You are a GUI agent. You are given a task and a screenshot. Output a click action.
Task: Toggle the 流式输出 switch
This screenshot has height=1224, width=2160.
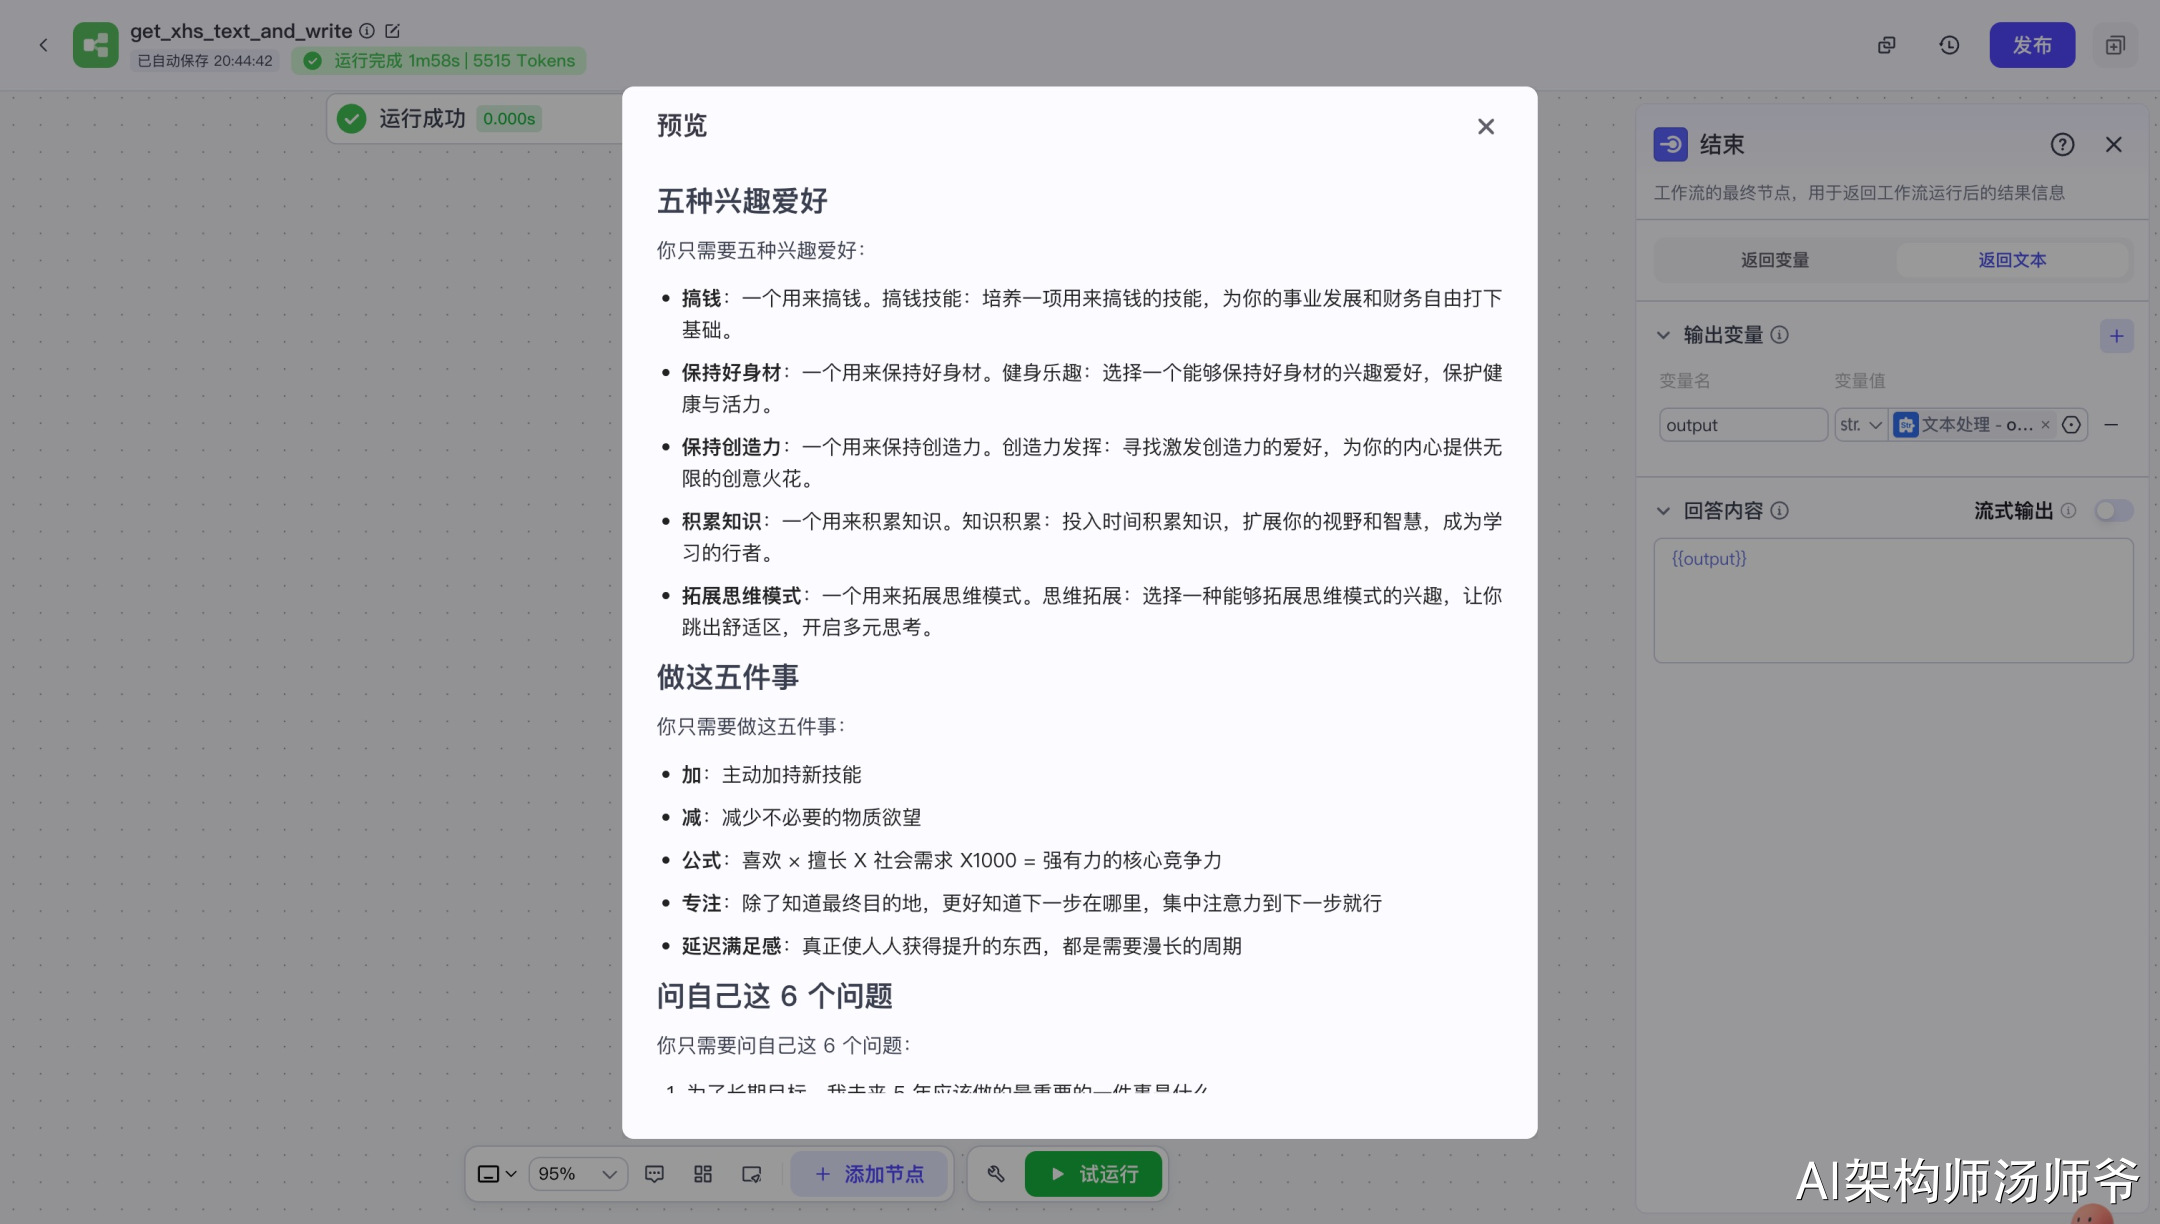click(2113, 511)
